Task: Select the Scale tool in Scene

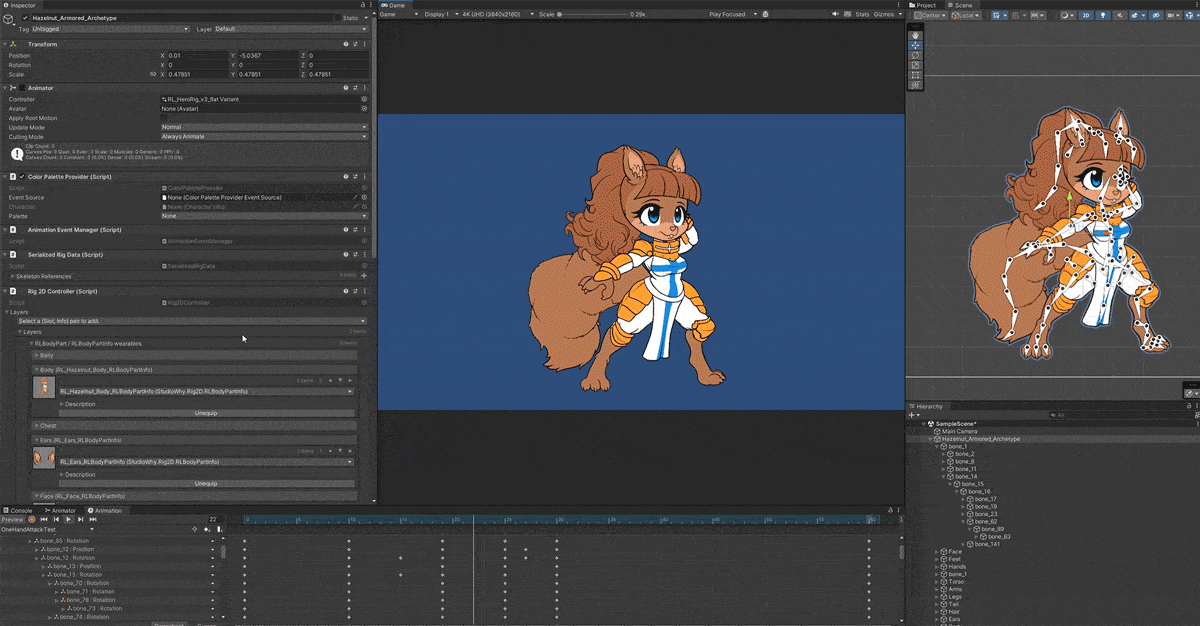Action: tap(915, 65)
